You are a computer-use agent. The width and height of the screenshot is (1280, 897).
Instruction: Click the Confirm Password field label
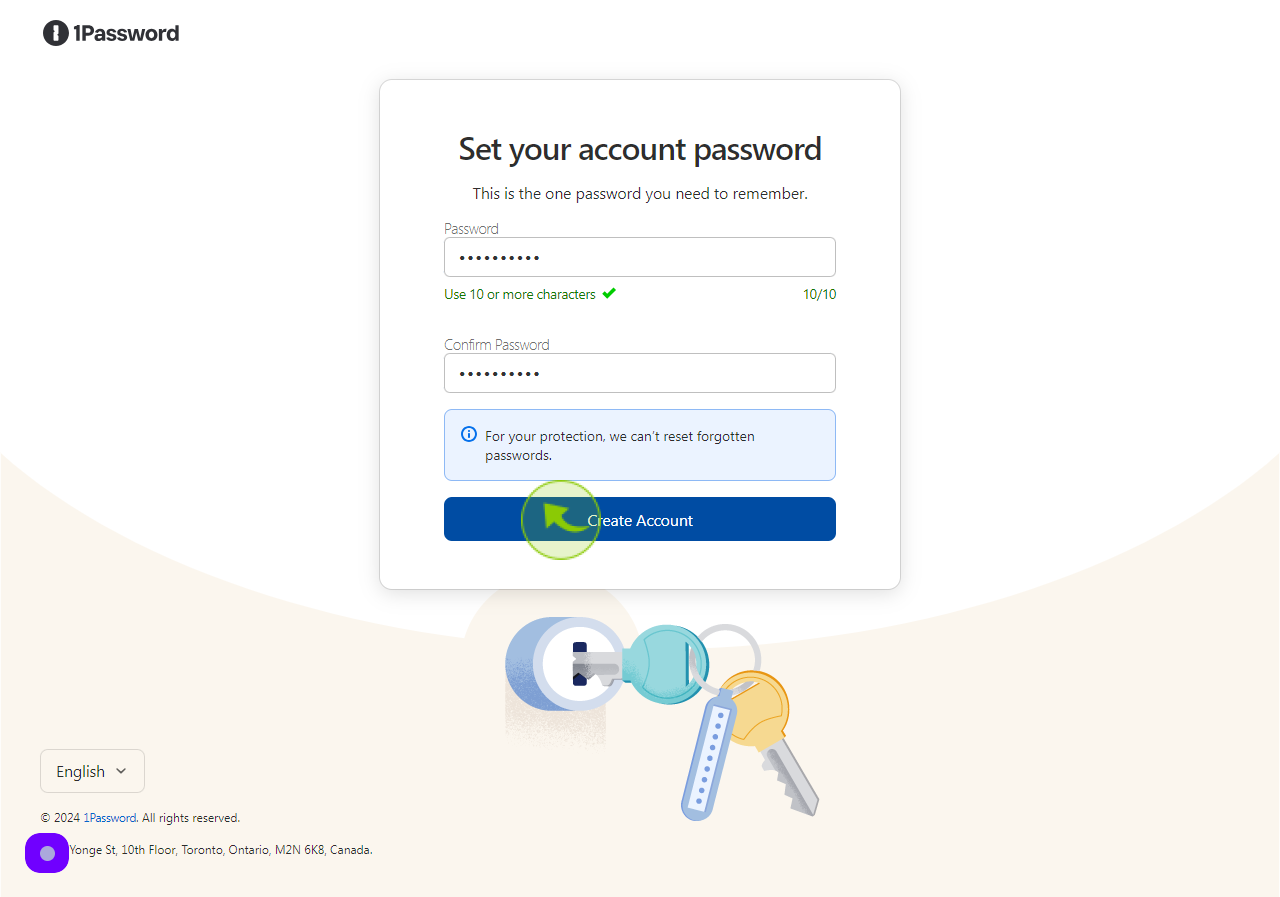(x=497, y=344)
